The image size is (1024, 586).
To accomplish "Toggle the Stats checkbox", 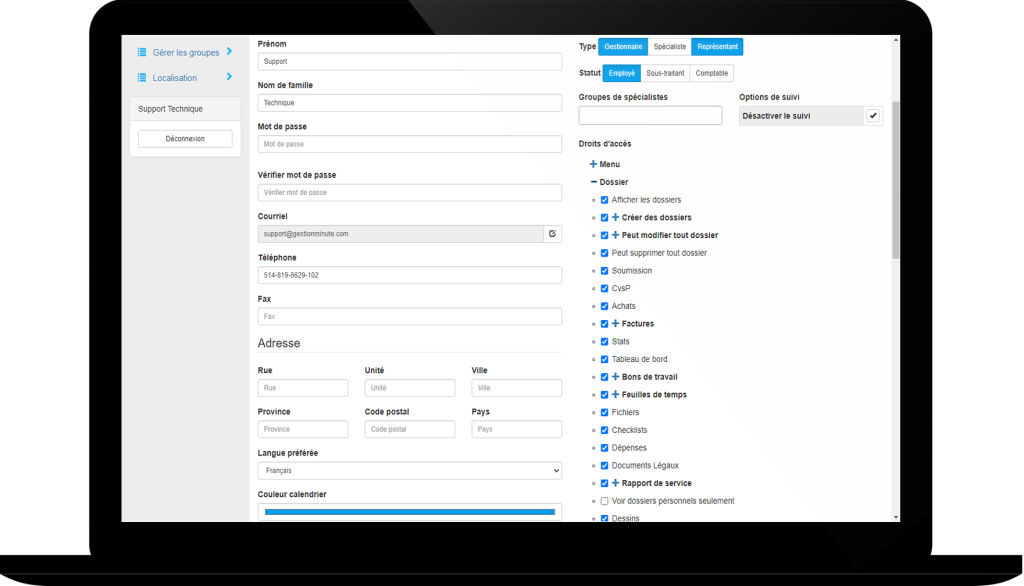I will pyautogui.click(x=604, y=342).
